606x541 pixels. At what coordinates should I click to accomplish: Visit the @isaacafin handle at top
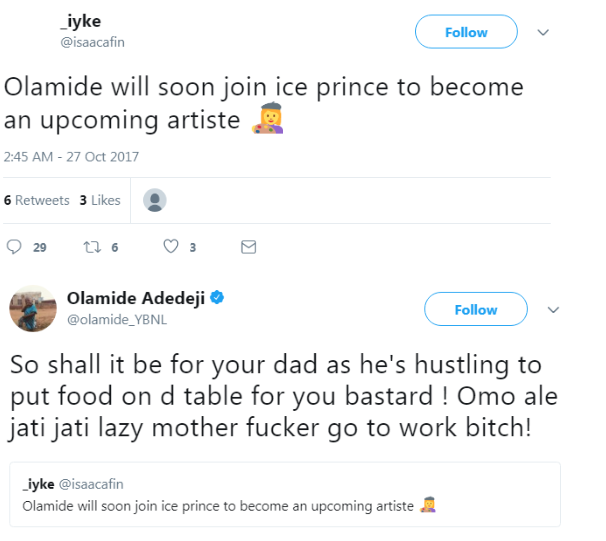click(x=92, y=42)
